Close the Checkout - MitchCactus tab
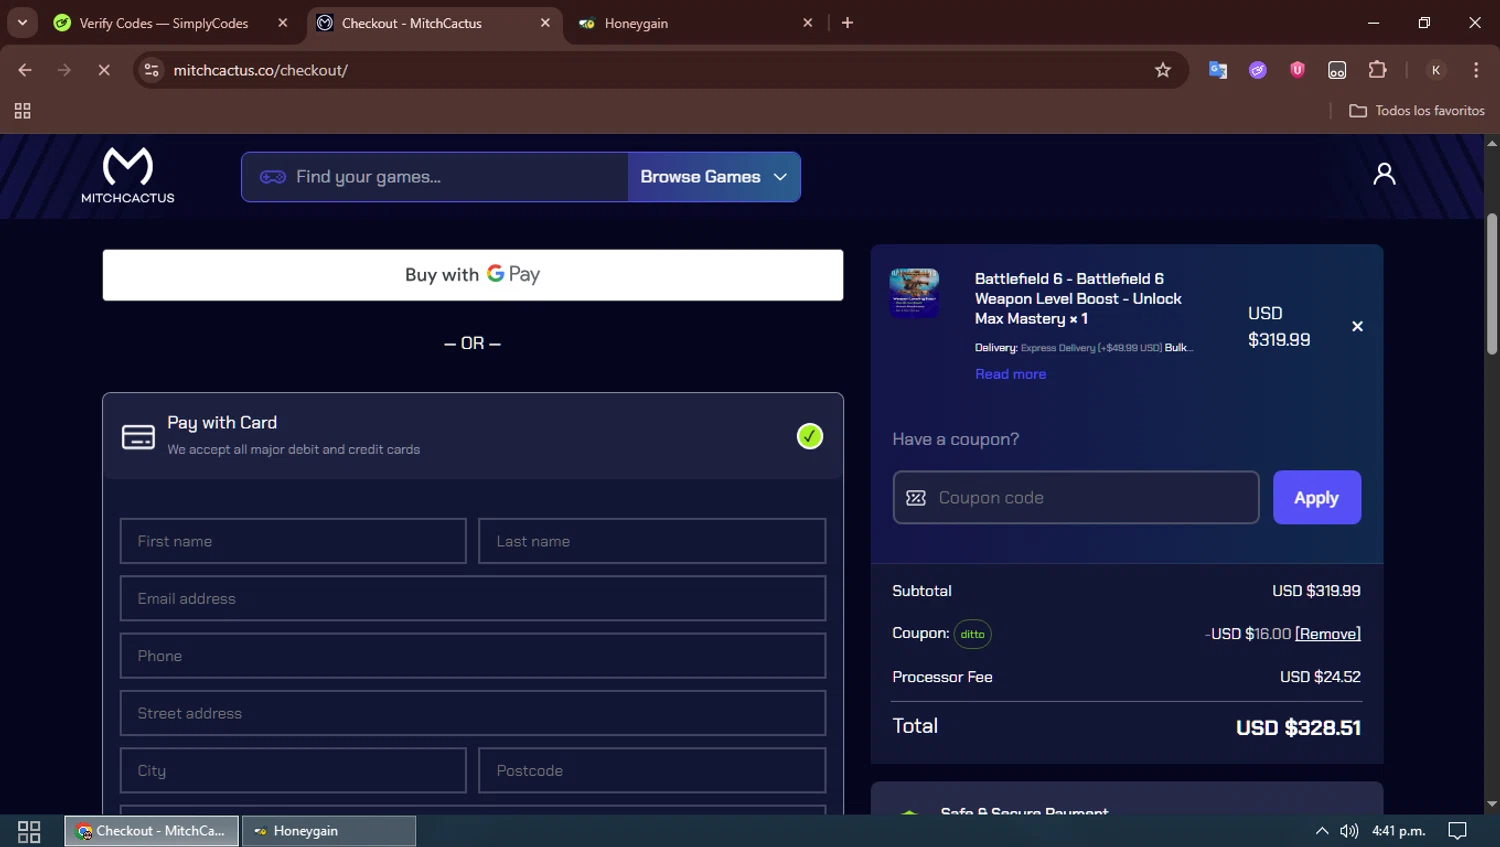This screenshot has height=847, width=1500. [545, 22]
